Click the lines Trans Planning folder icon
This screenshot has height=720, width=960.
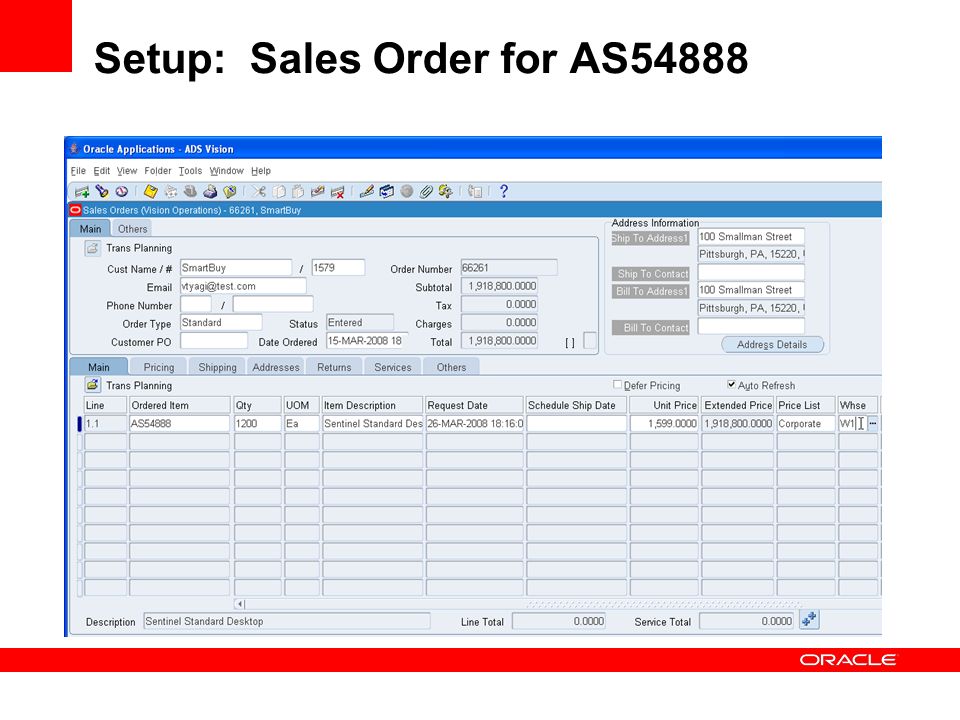tap(92, 385)
